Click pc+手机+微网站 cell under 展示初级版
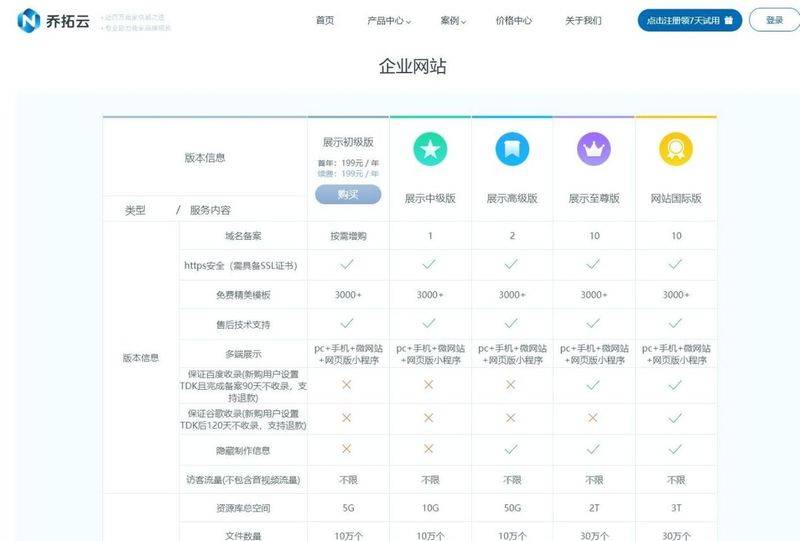The height and width of the screenshot is (541, 800). 348,354
